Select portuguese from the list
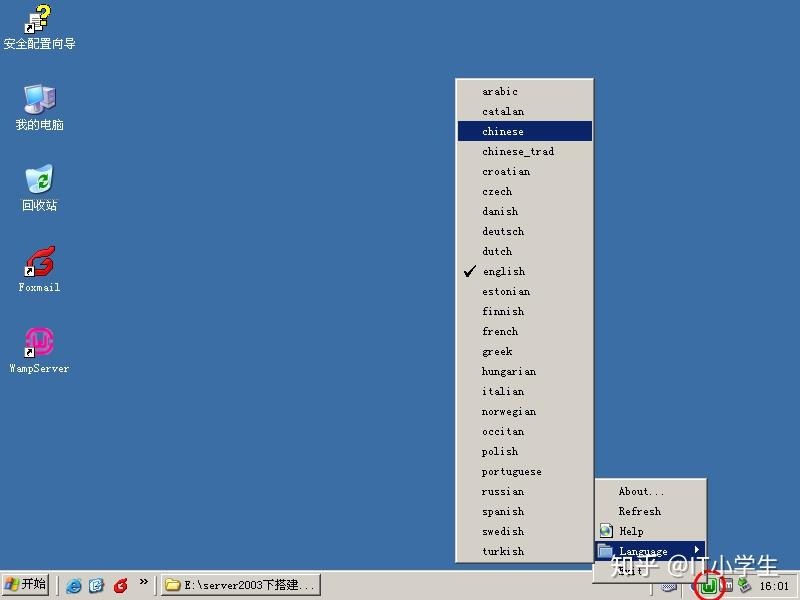Image resolution: width=800 pixels, height=600 pixels. point(524,471)
